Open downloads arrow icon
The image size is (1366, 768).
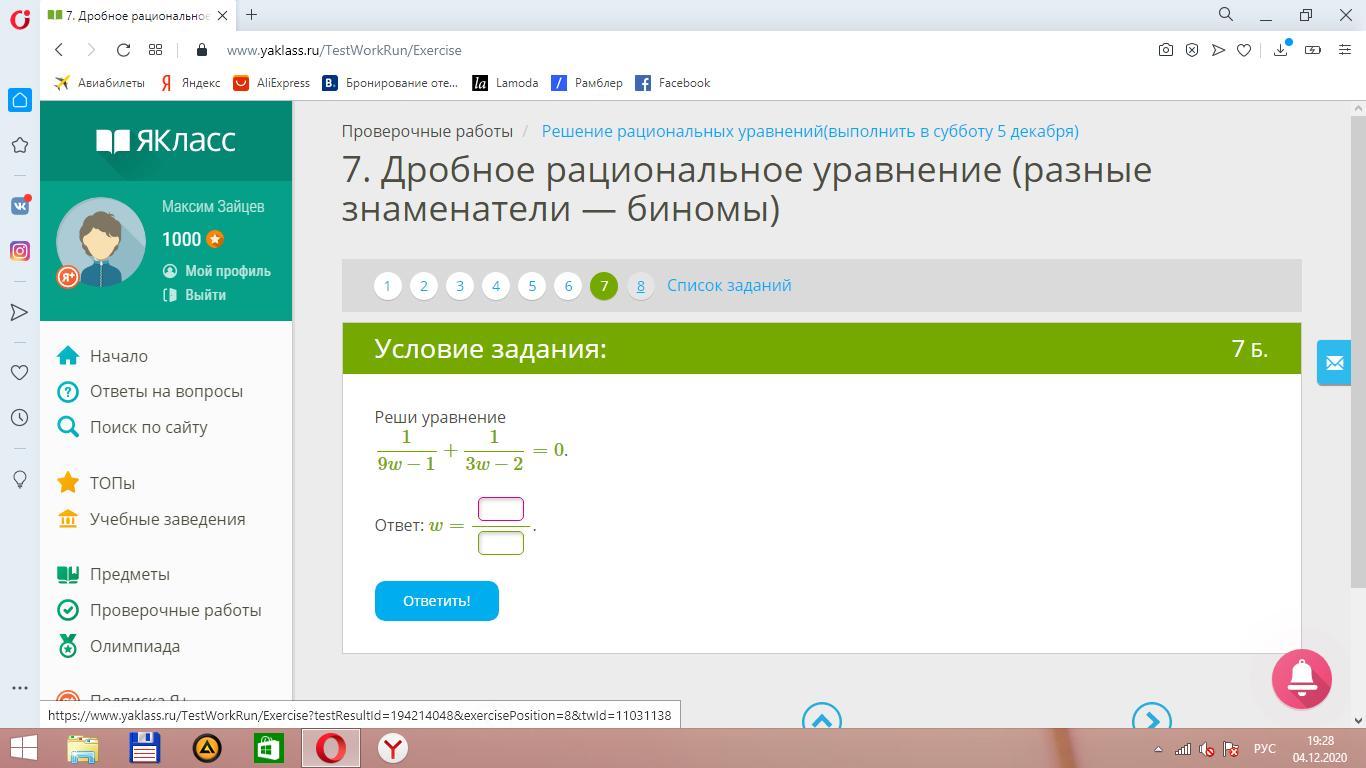pyautogui.click(x=1280, y=50)
